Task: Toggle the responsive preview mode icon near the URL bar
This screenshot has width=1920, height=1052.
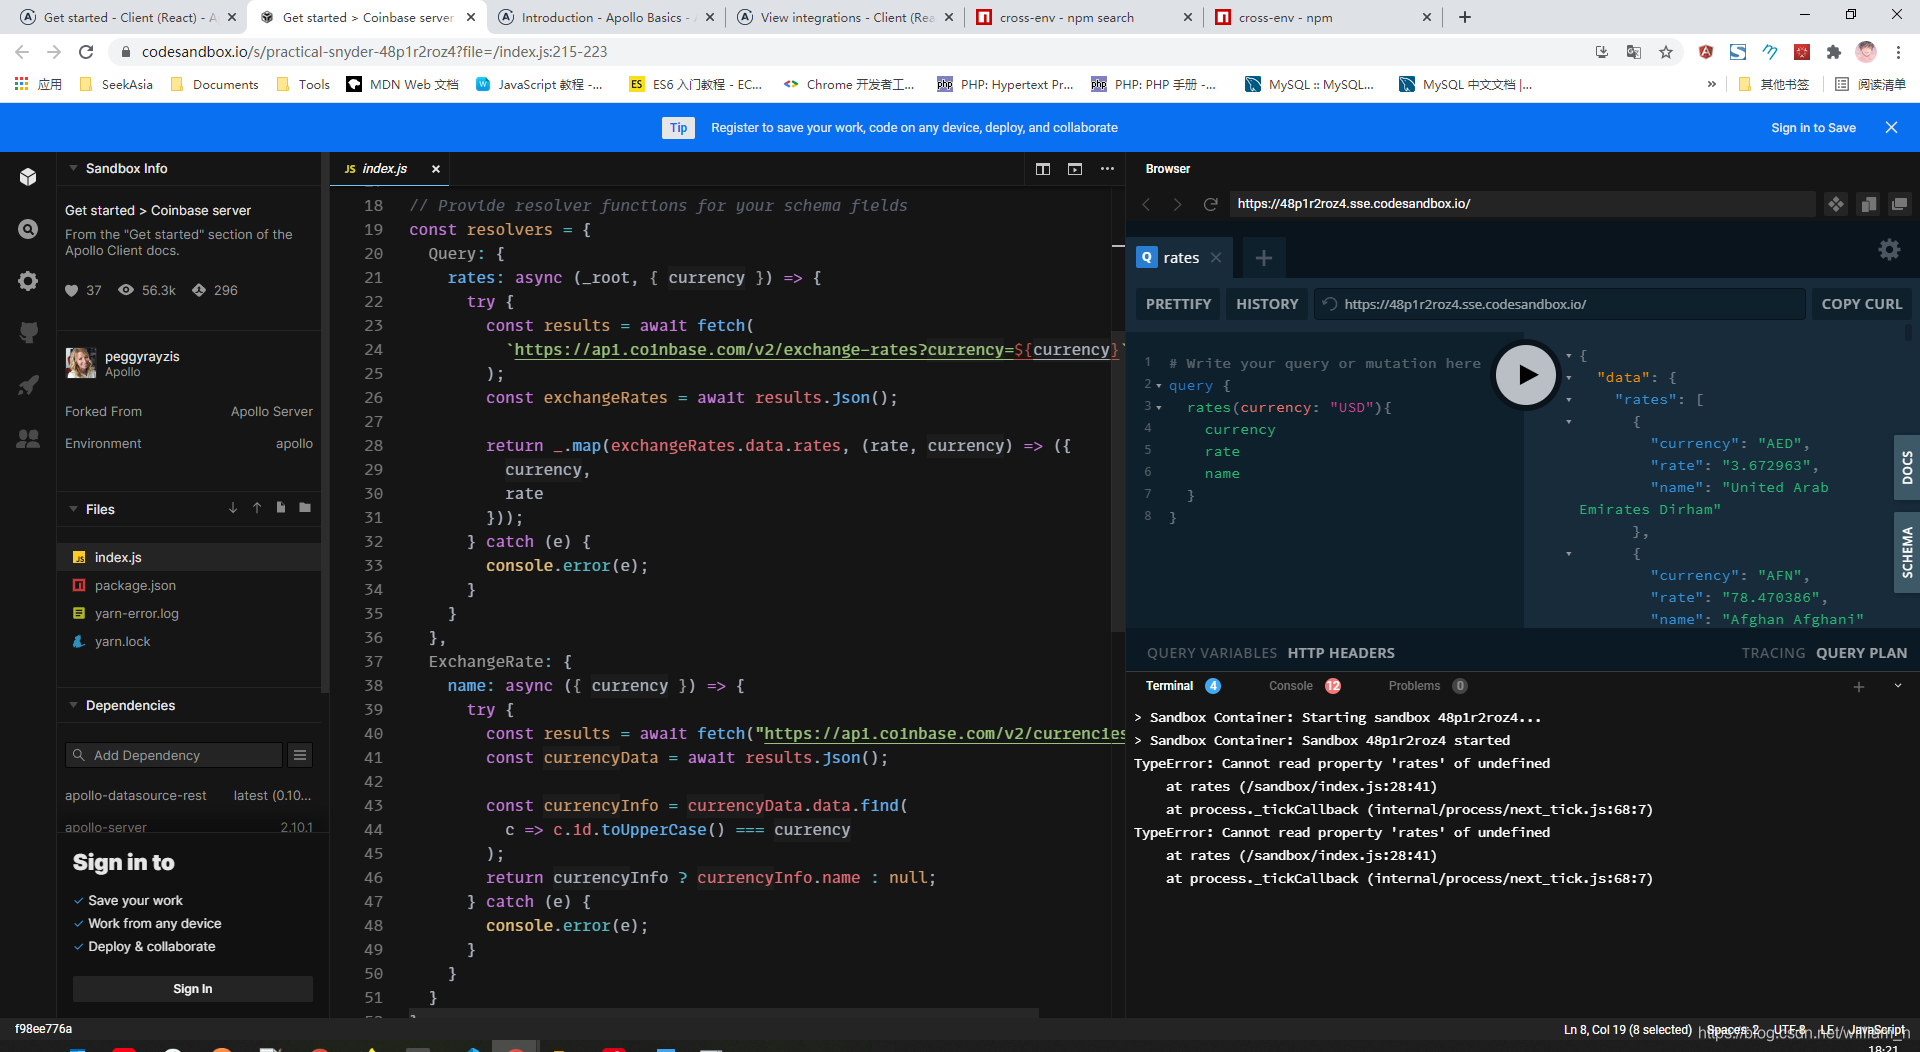Action: 1868,203
